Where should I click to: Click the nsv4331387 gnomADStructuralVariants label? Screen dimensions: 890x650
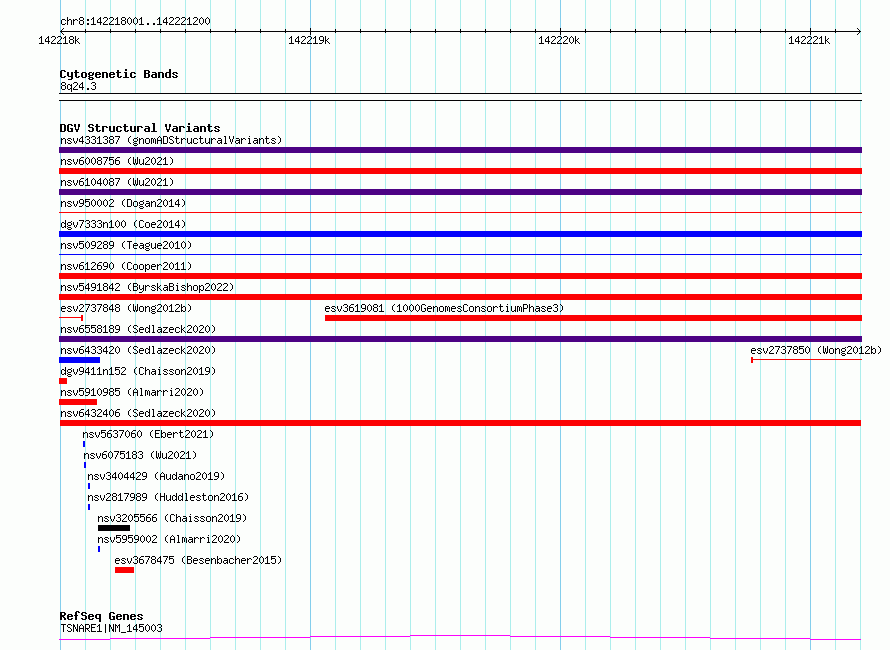coord(171,140)
